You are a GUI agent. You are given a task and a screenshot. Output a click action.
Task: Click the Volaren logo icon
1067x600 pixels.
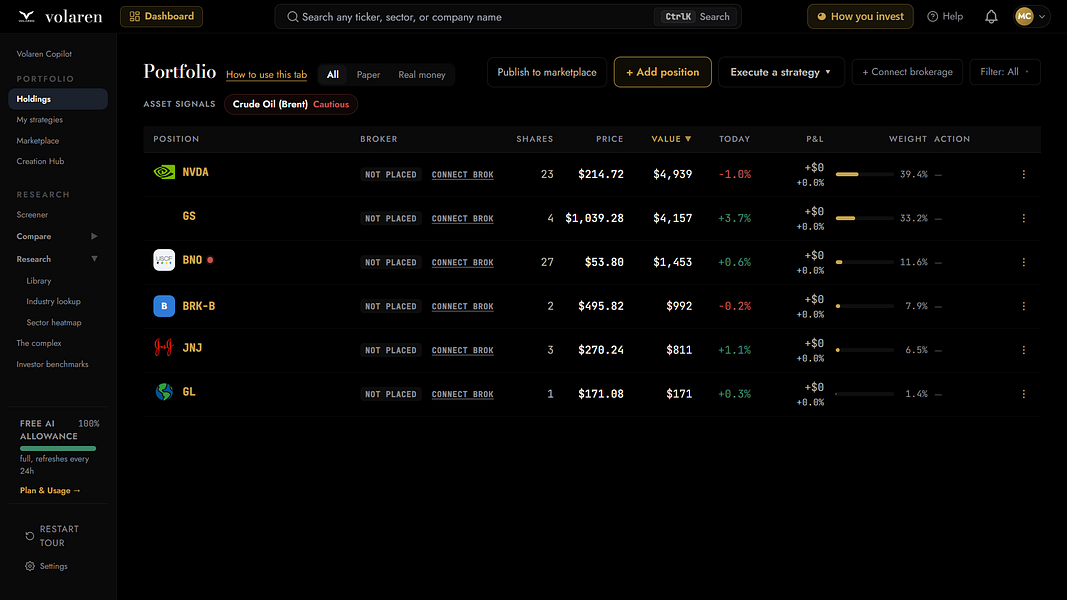tap(27, 16)
